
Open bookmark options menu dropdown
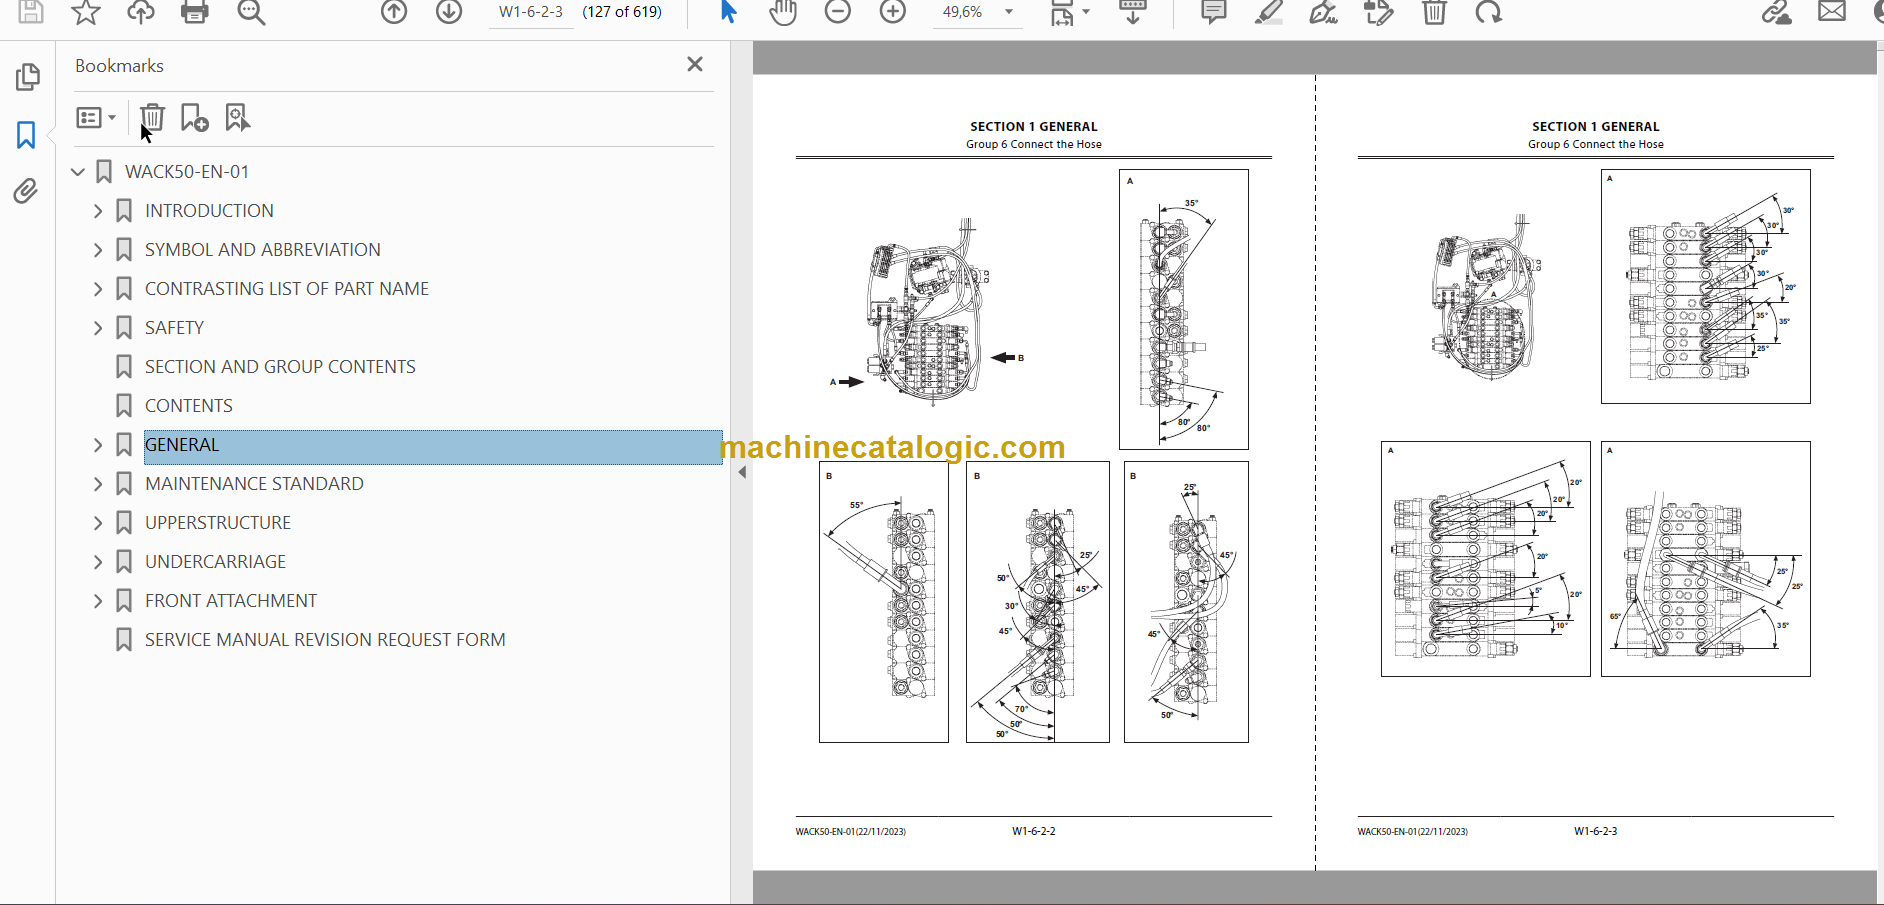96,118
